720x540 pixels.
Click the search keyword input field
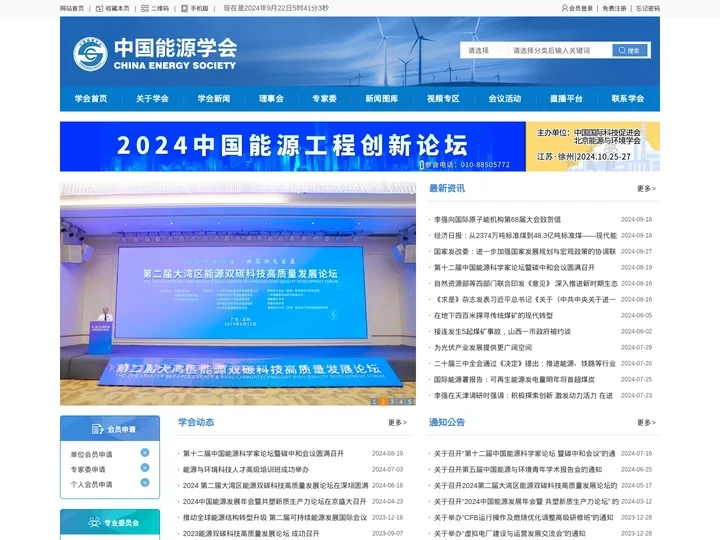[x=560, y=51]
